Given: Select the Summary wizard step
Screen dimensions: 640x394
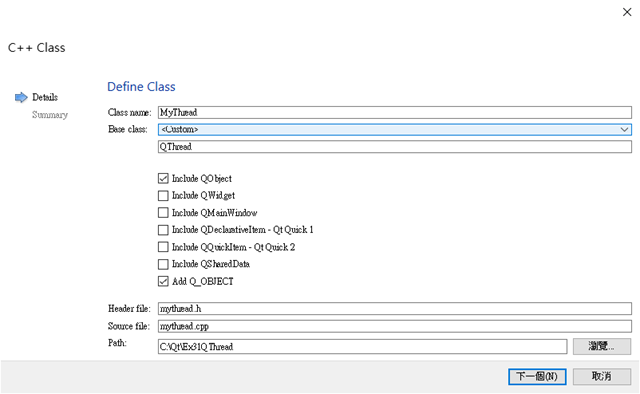Looking at the screenshot, I should pos(50,115).
